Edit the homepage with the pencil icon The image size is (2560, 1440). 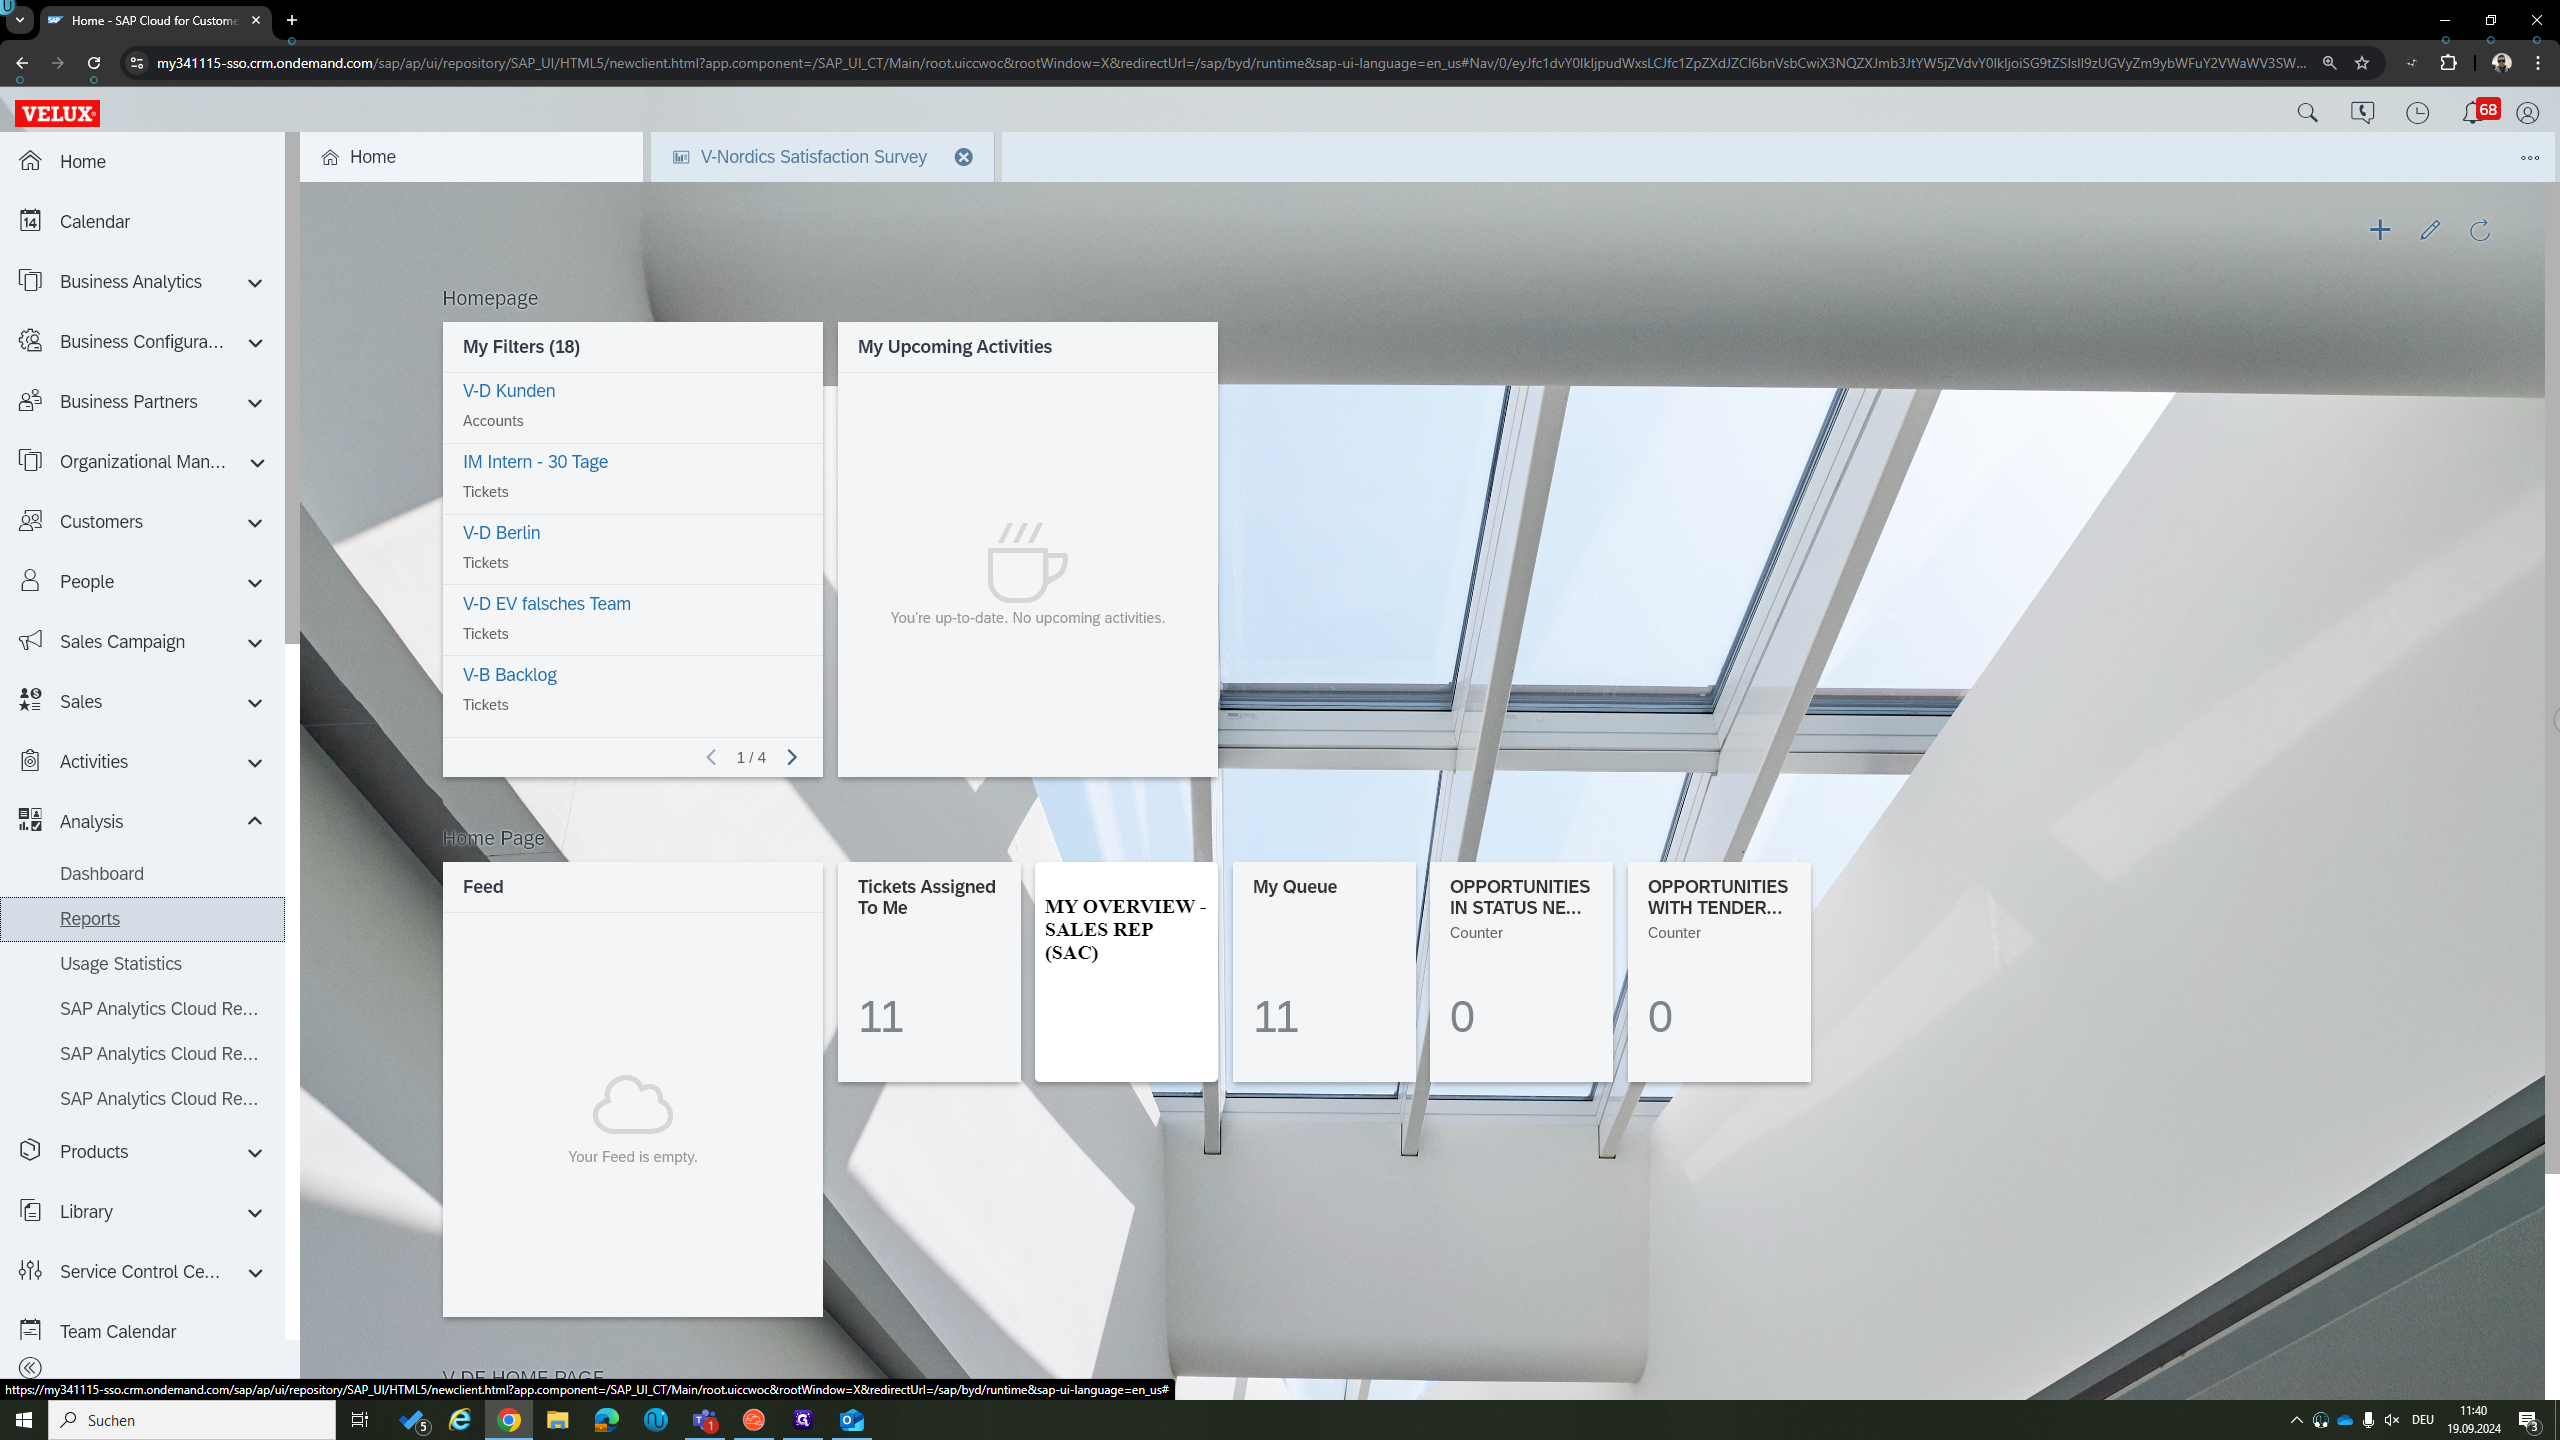click(x=2430, y=230)
